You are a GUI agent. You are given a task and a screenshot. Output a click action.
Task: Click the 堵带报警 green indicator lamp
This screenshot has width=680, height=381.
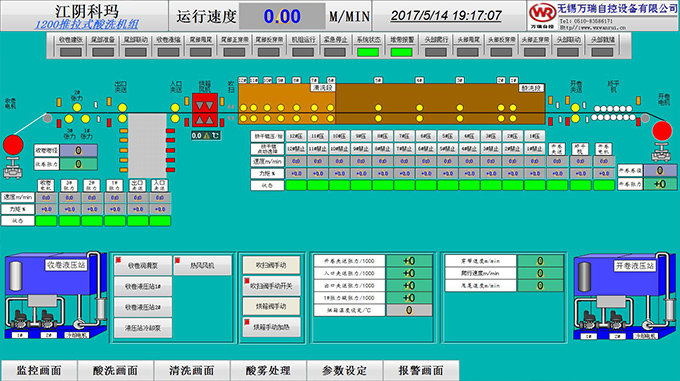tap(402, 52)
